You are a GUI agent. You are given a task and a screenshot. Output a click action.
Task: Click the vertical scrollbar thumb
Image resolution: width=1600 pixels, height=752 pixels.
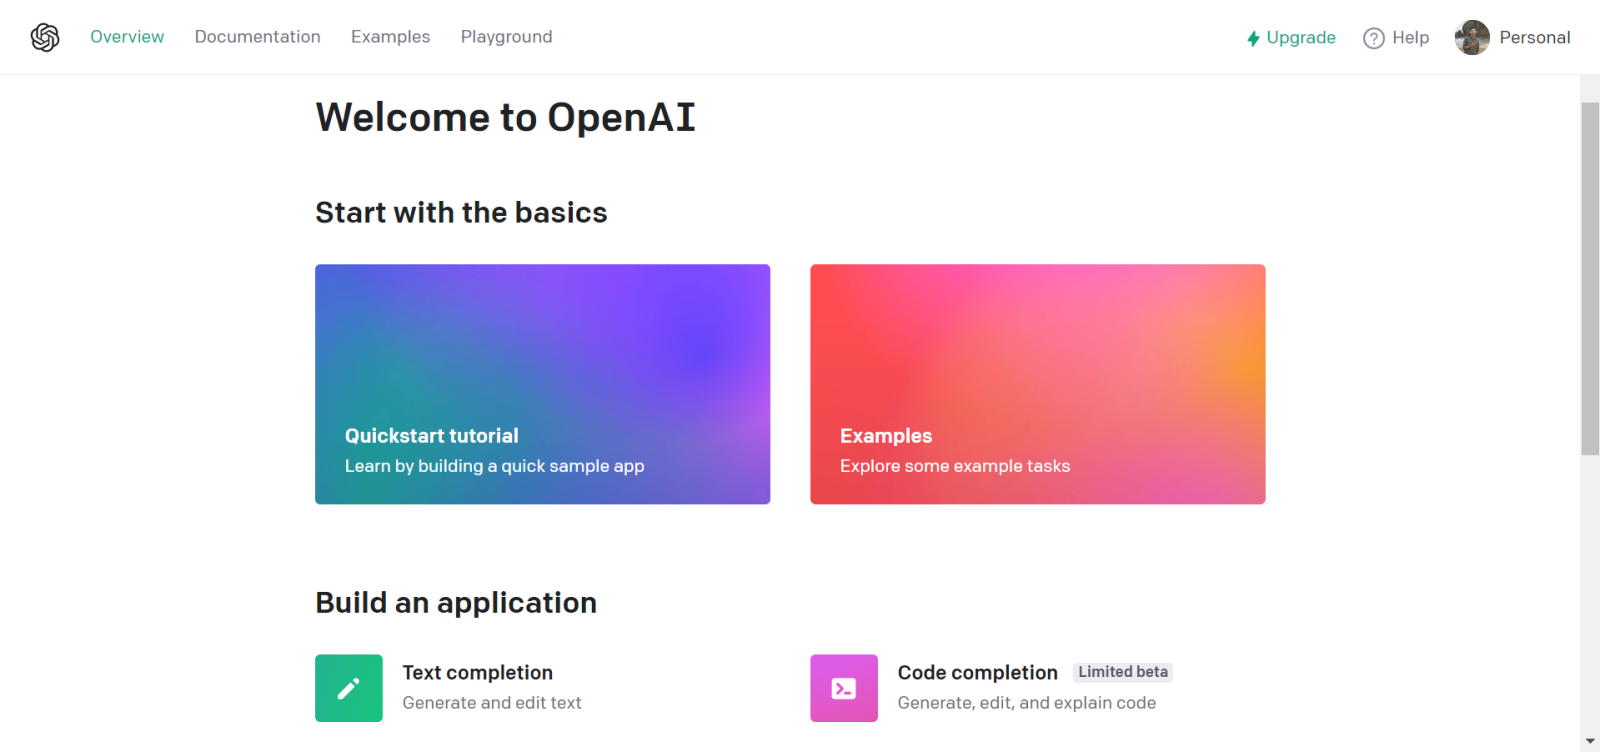[x=1589, y=278]
